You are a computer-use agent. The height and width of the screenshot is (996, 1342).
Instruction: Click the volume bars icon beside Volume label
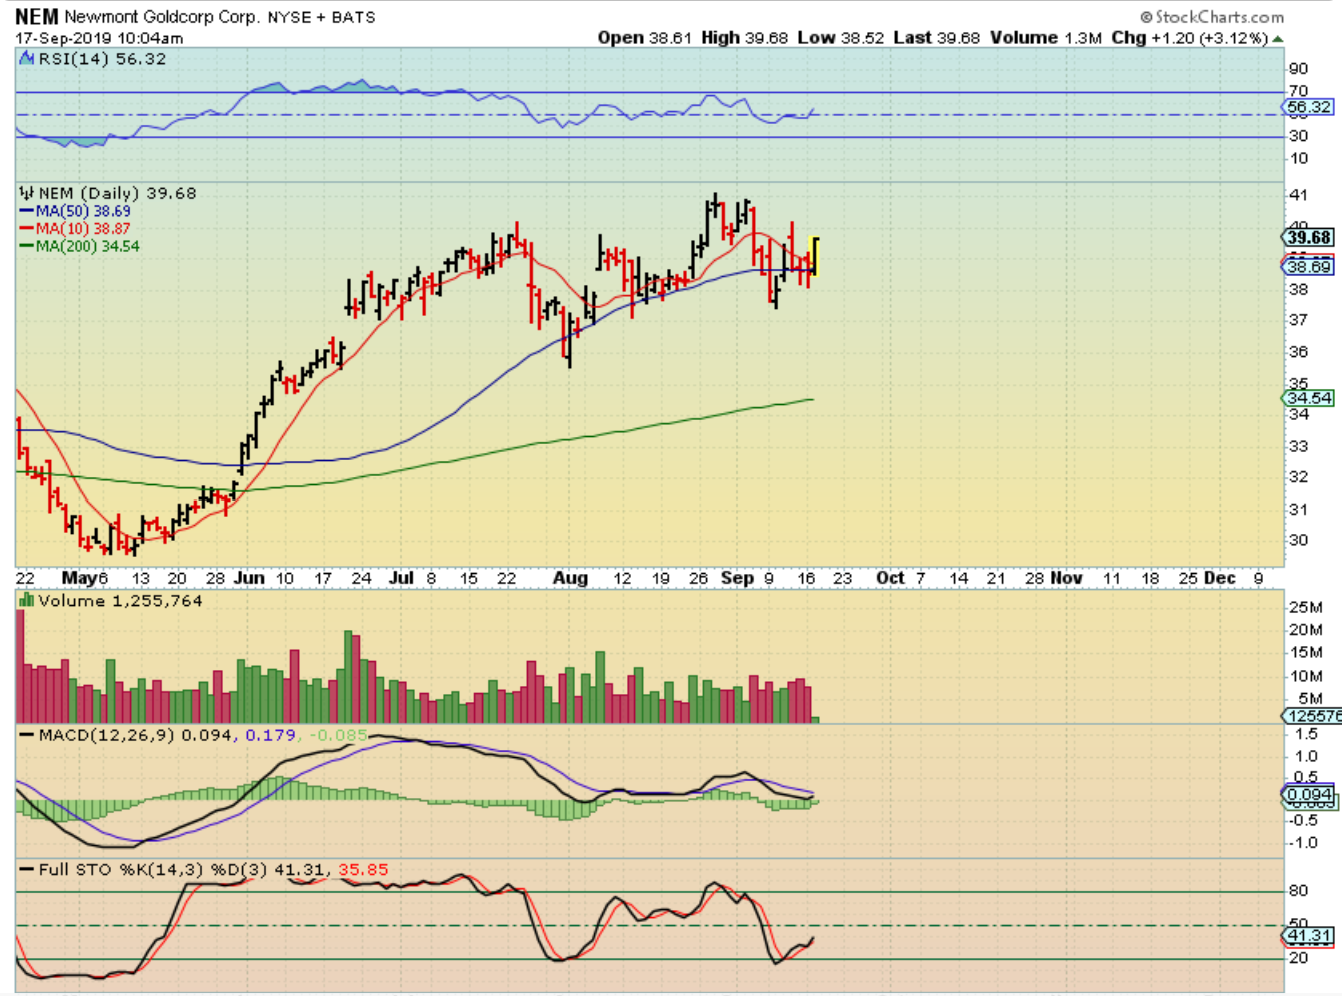(x=27, y=601)
